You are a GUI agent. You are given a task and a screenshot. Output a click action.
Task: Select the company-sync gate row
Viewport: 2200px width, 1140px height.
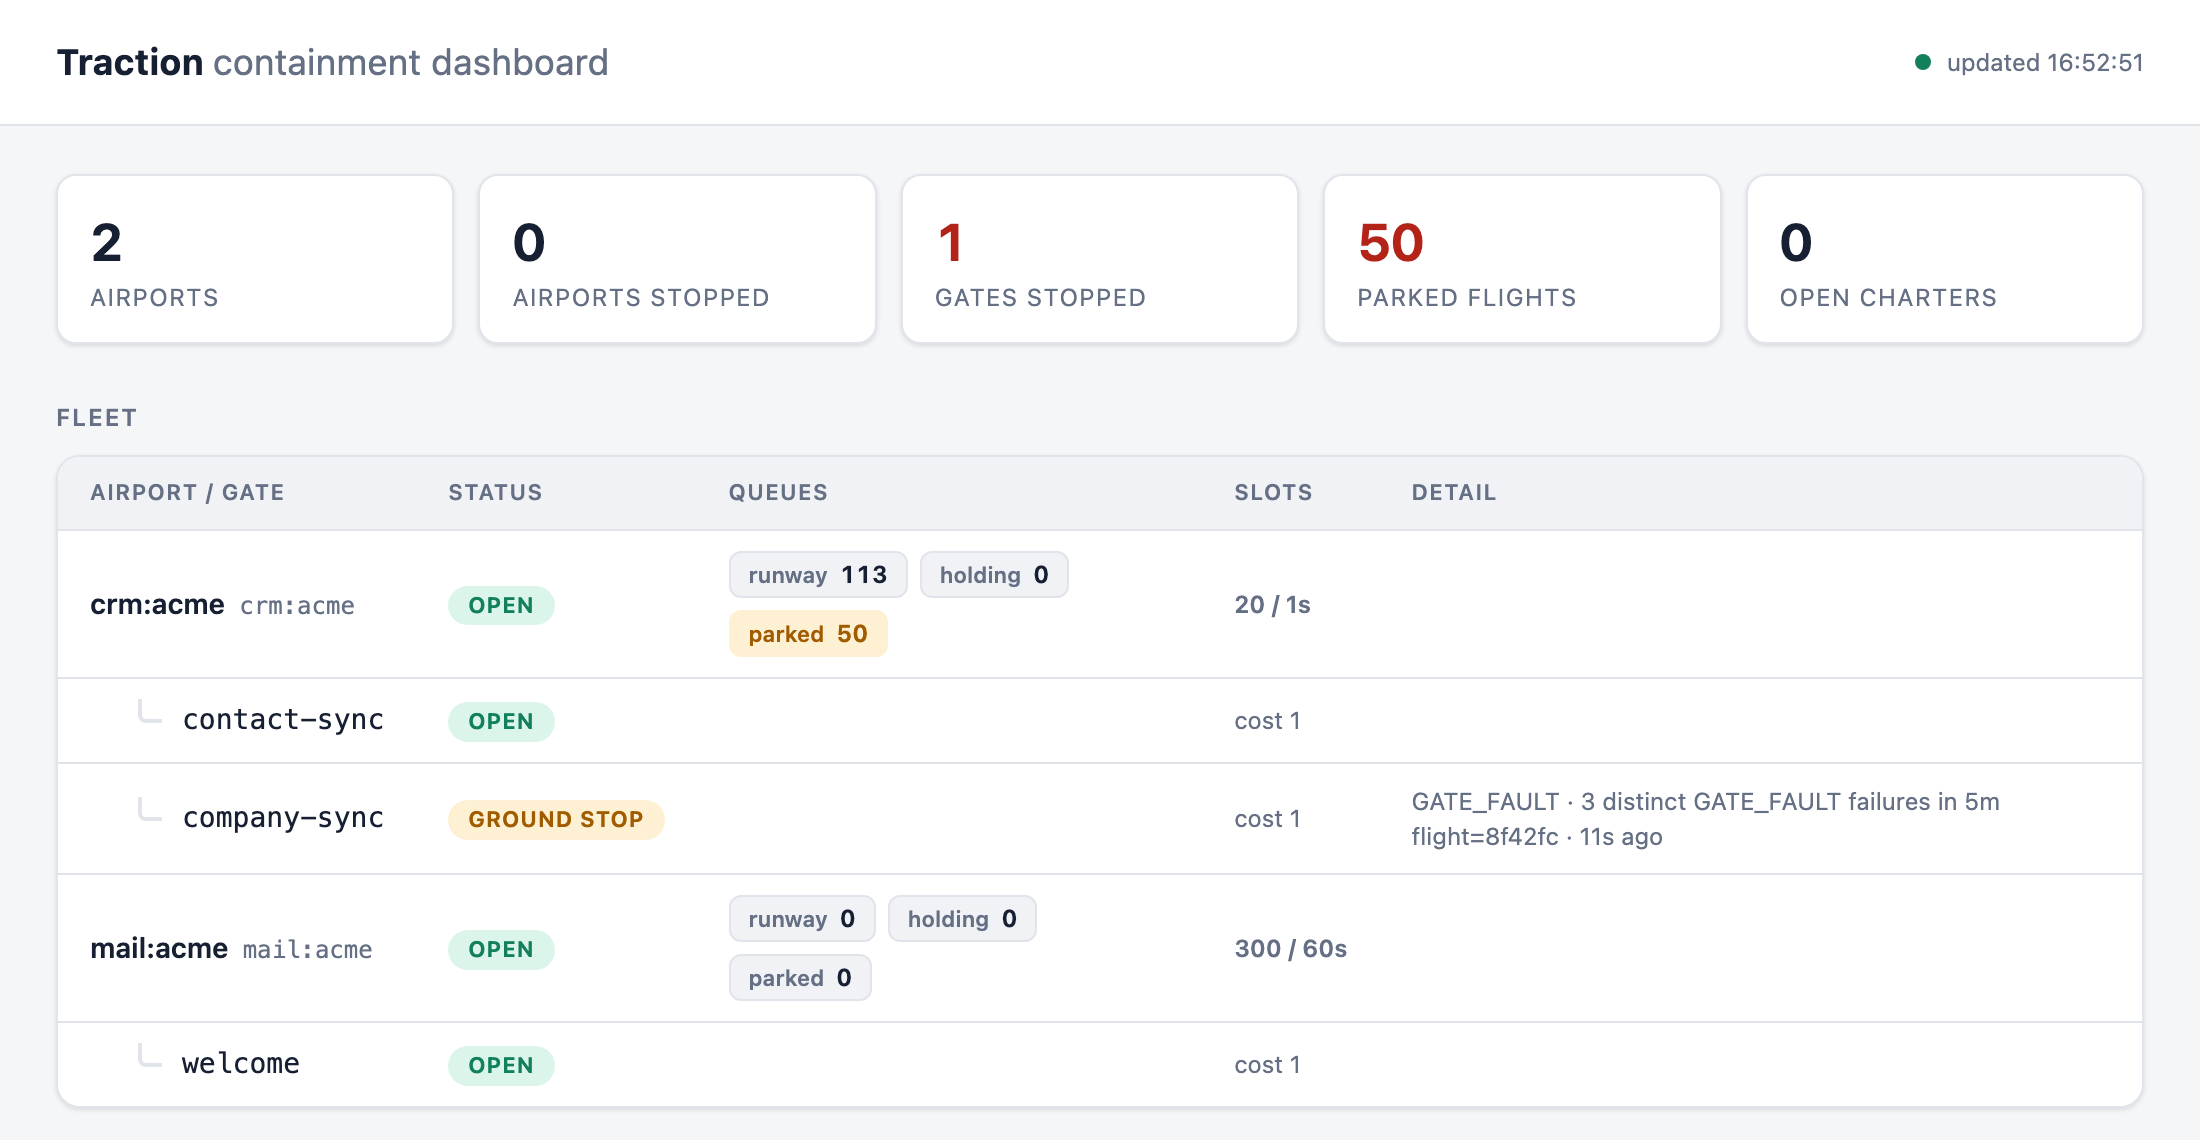click(1100, 819)
